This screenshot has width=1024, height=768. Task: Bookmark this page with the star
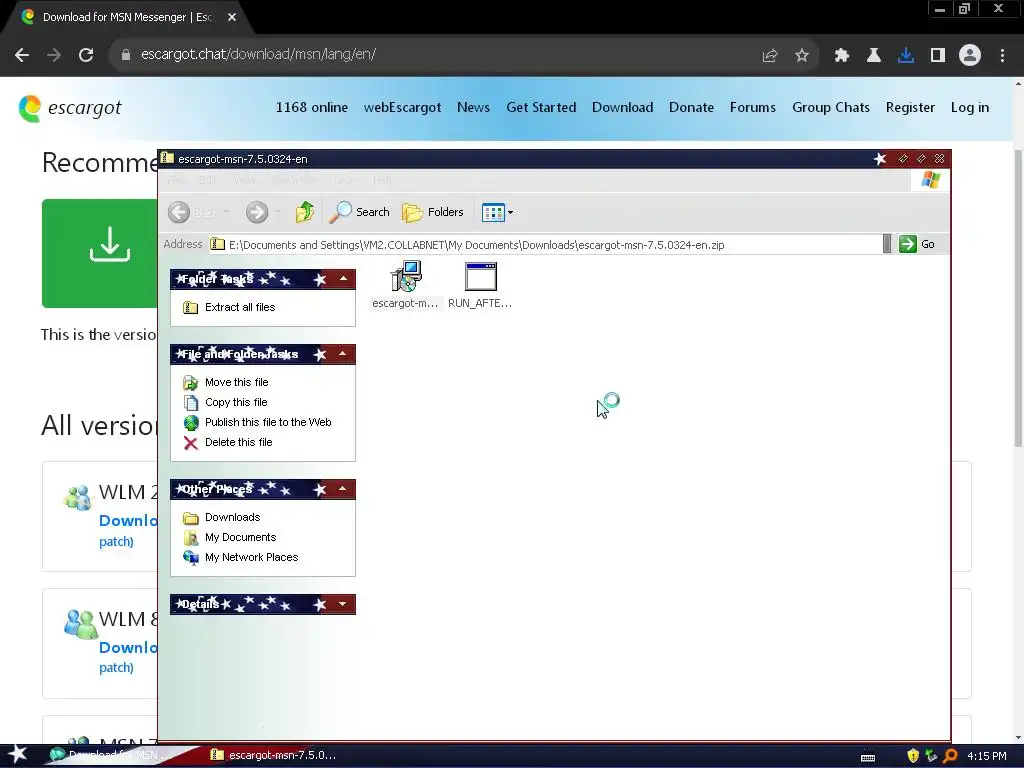click(x=802, y=56)
